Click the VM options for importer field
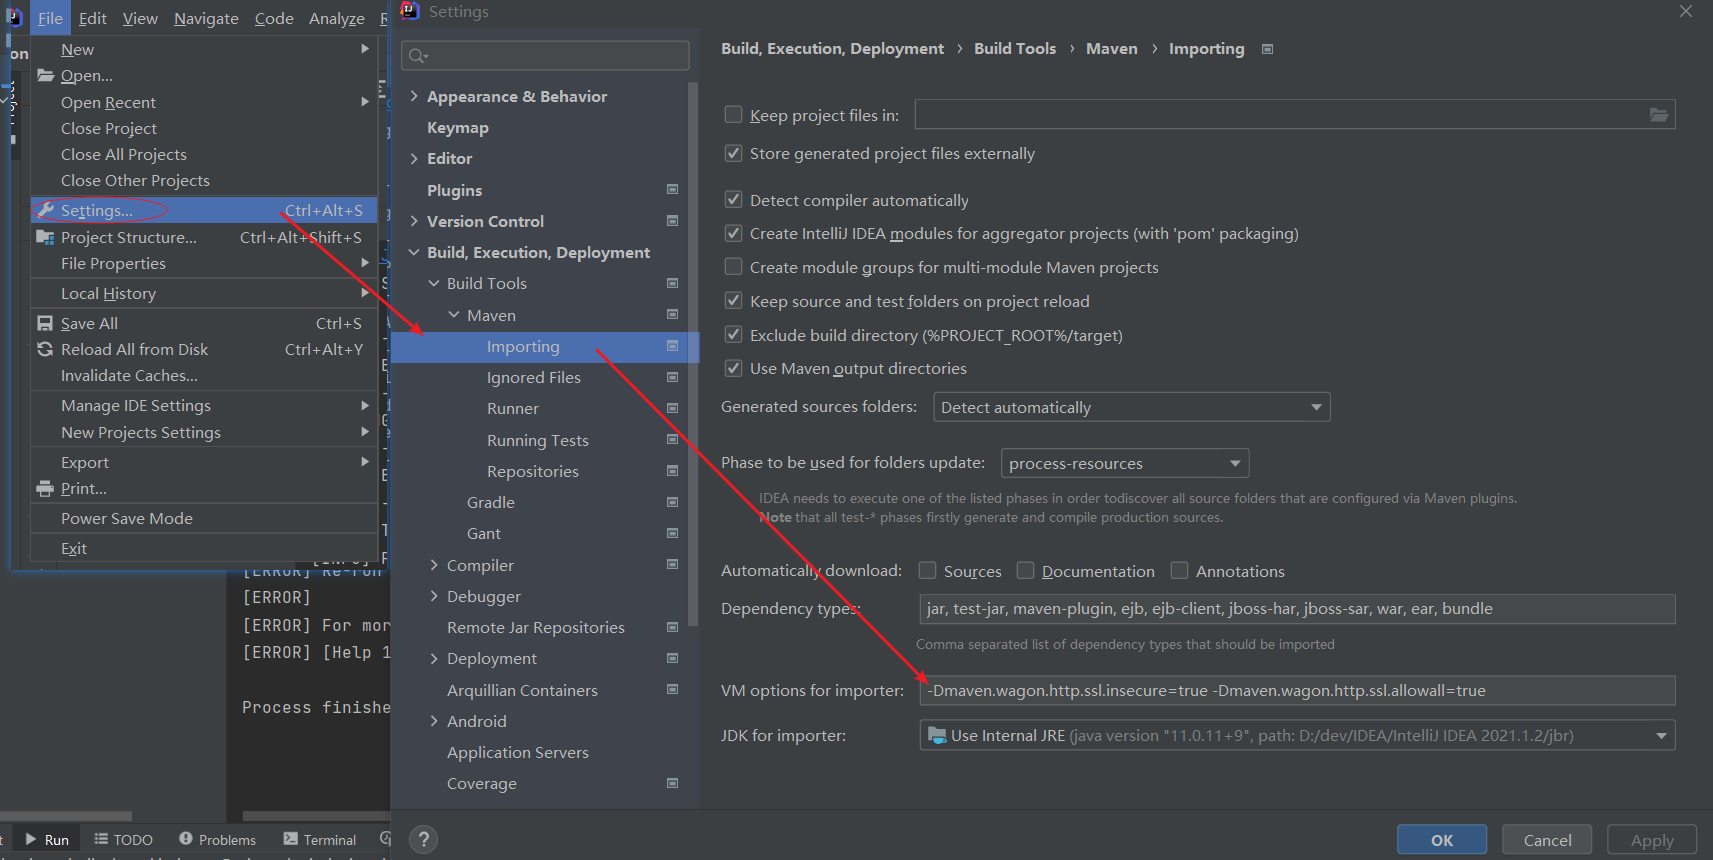The height and width of the screenshot is (860, 1713). (1297, 690)
